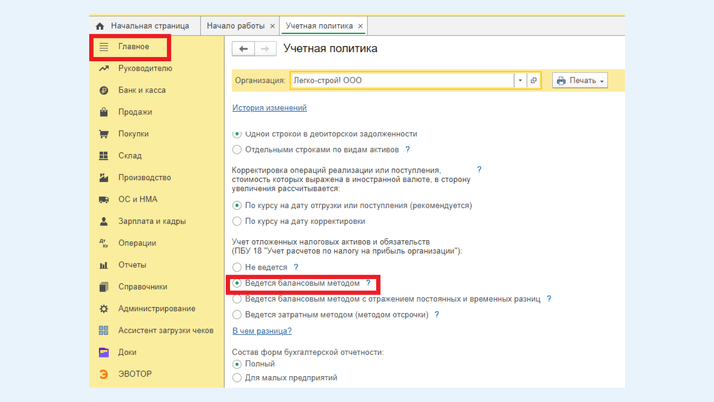
Task: Open help beside Ведется балансовым методом
Action: point(368,283)
